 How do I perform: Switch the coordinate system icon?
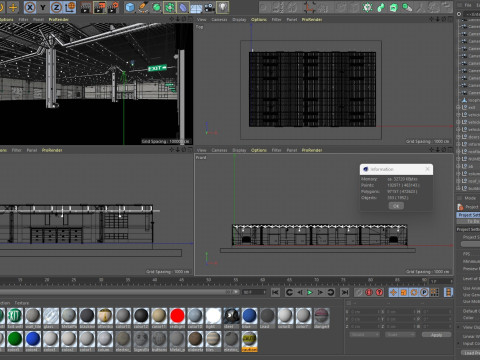click(70, 7)
